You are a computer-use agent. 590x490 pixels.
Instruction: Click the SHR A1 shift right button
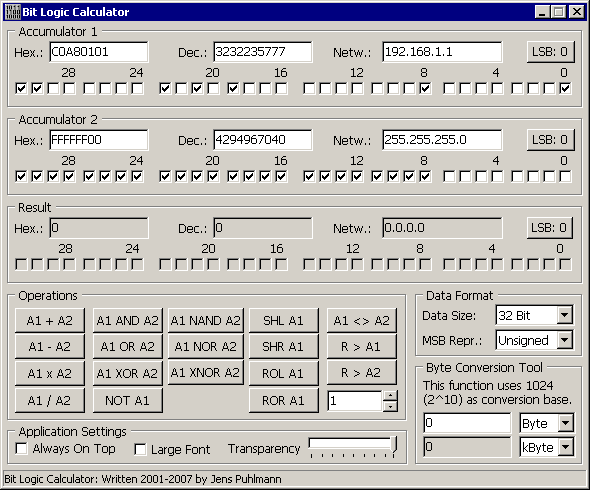pyautogui.click(x=283, y=346)
